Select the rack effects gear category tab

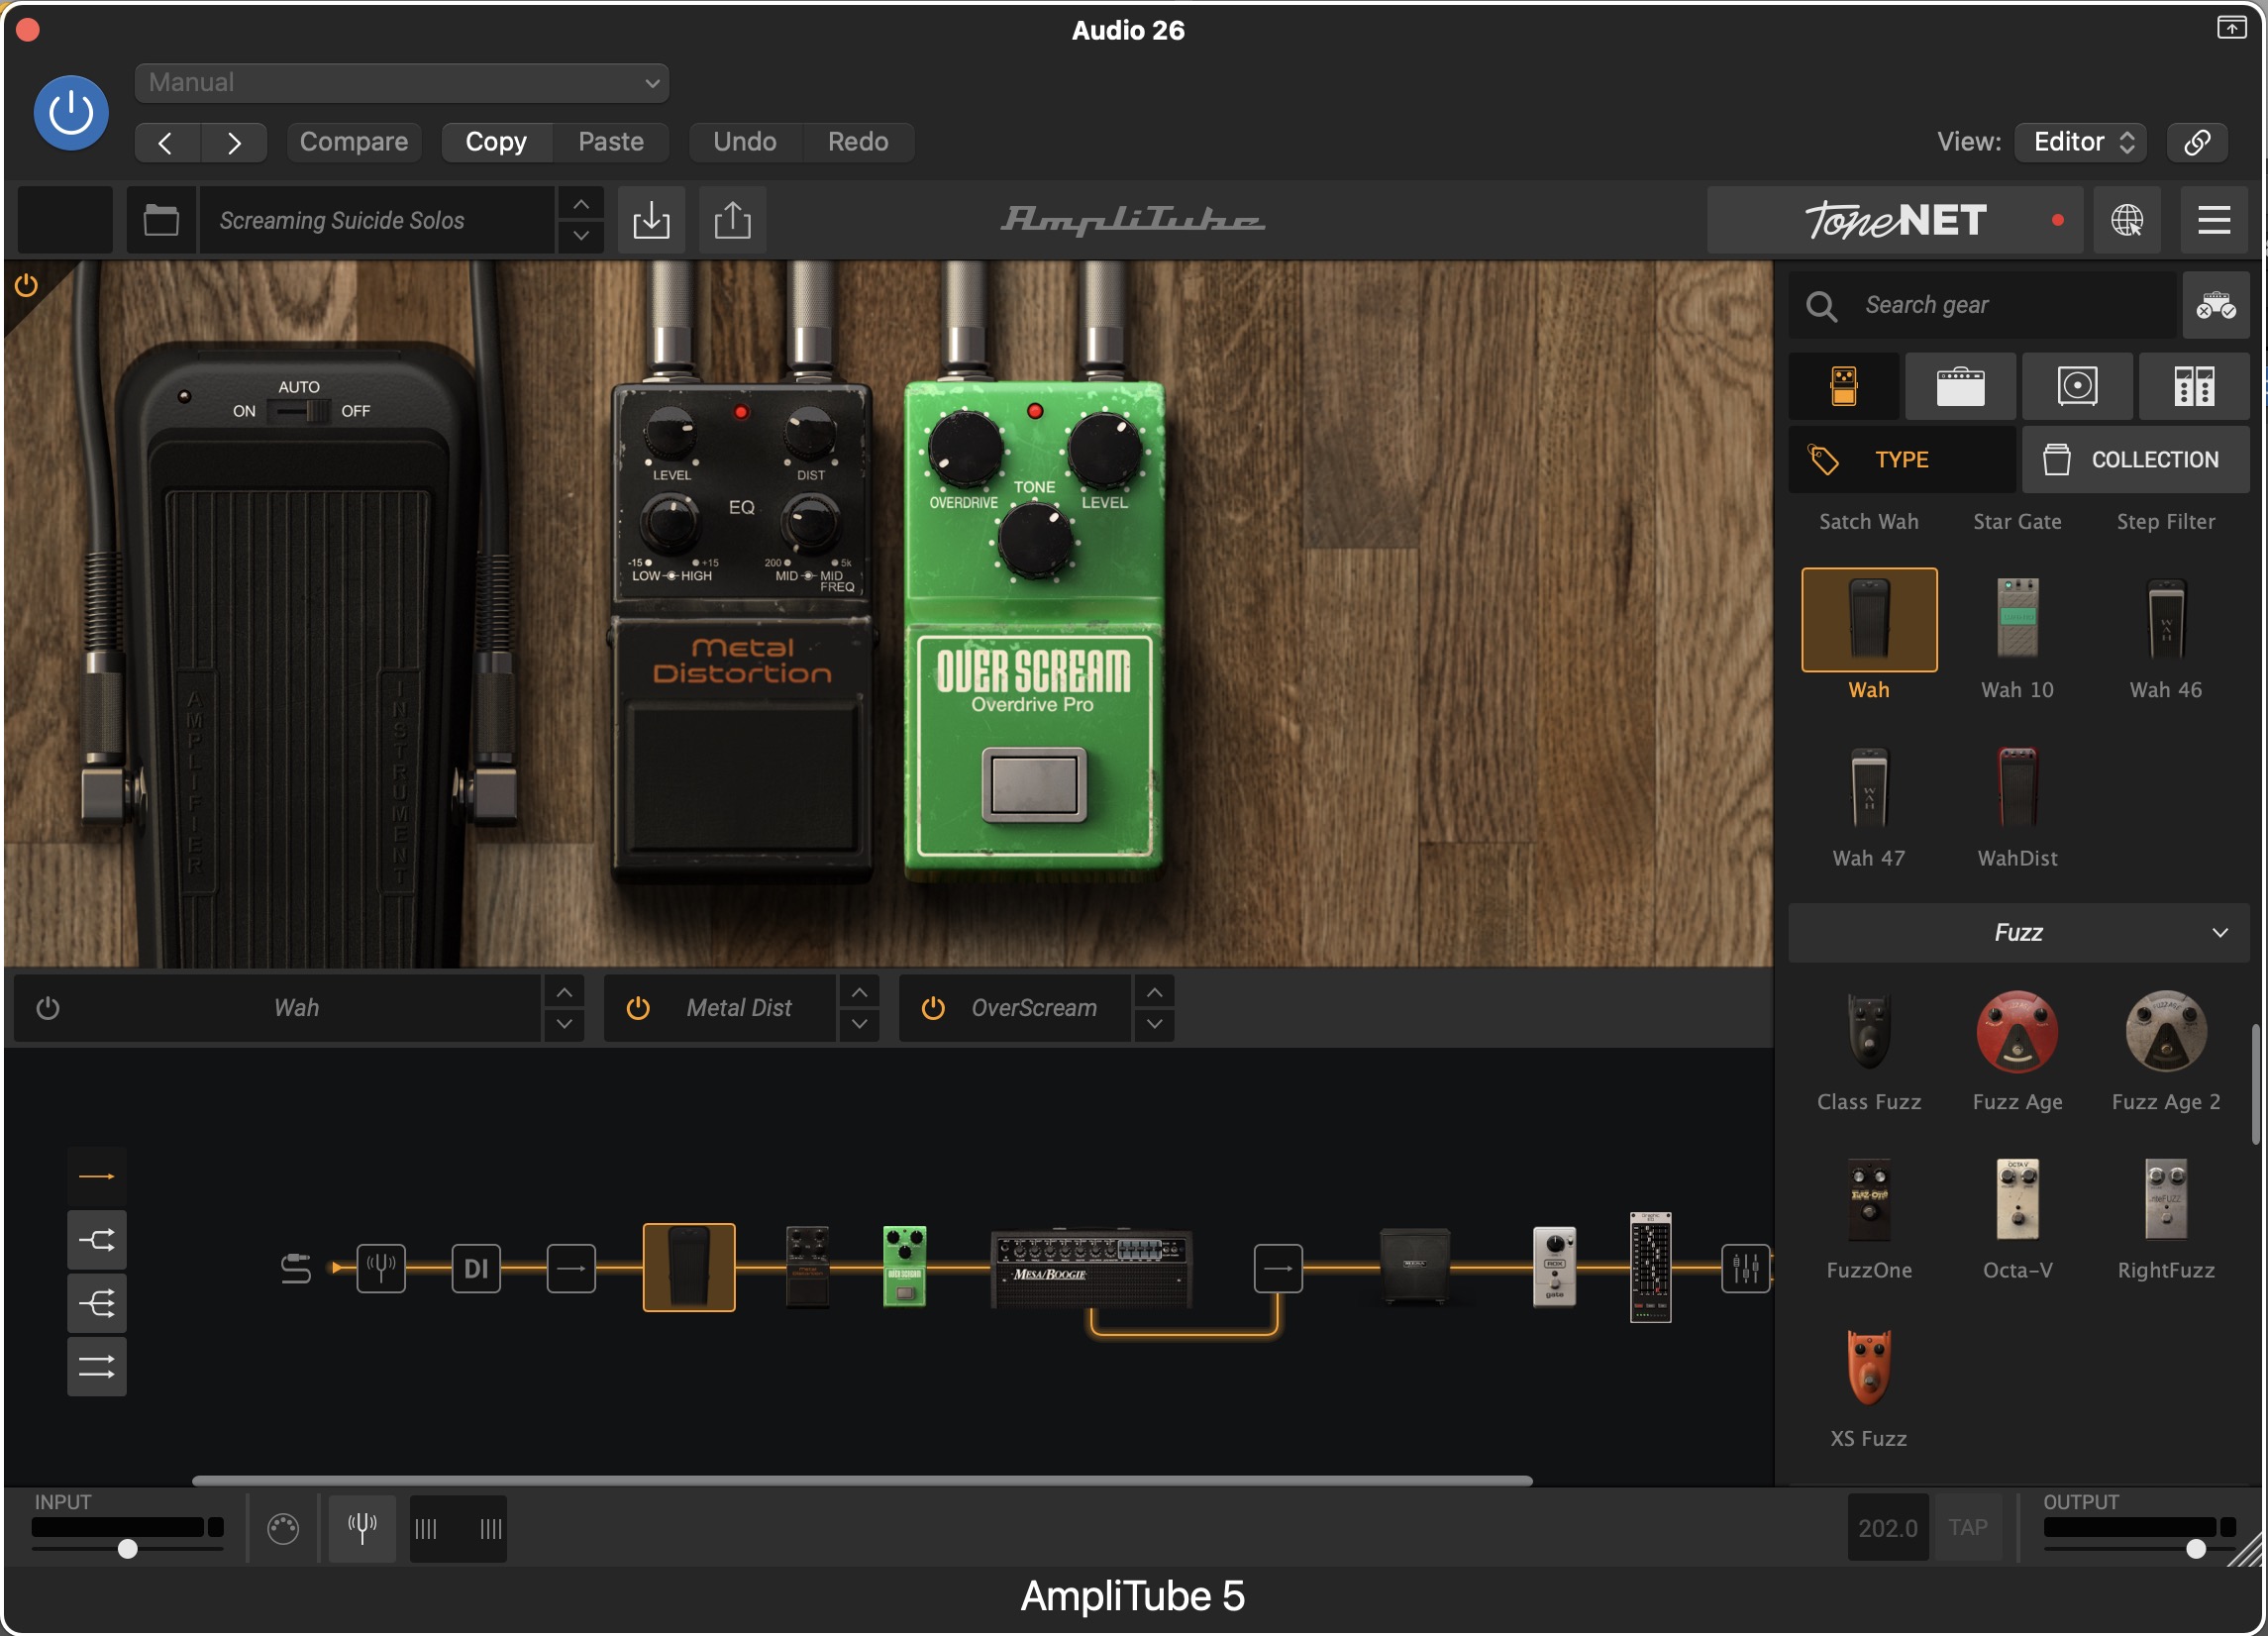tap(2194, 386)
